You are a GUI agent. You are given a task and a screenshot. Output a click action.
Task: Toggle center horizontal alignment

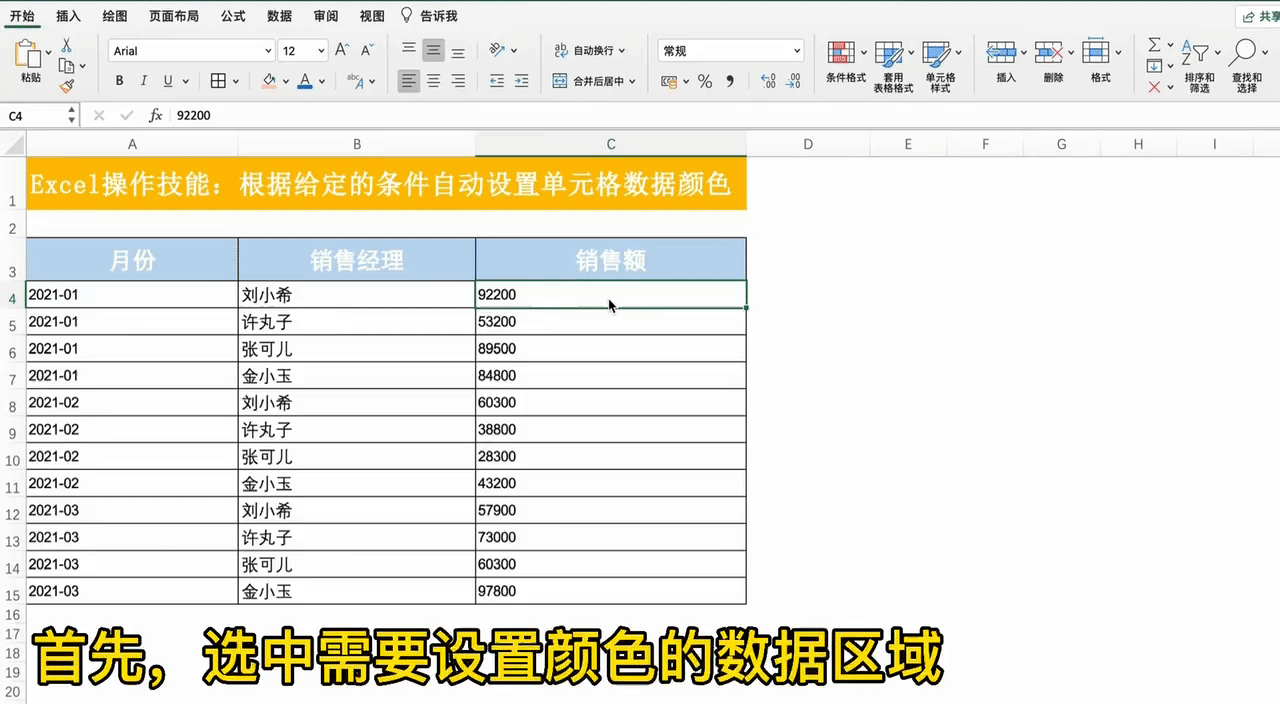433,81
